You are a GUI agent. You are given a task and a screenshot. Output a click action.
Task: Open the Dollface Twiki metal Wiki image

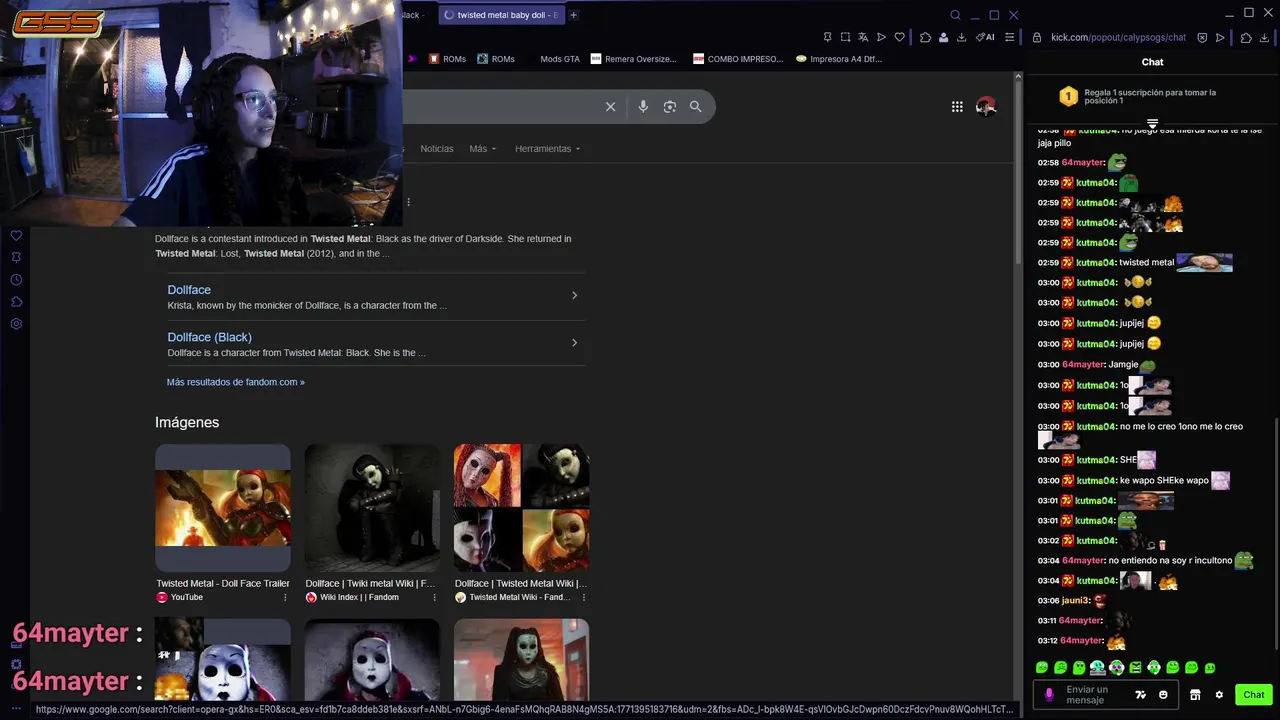tap(372, 508)
